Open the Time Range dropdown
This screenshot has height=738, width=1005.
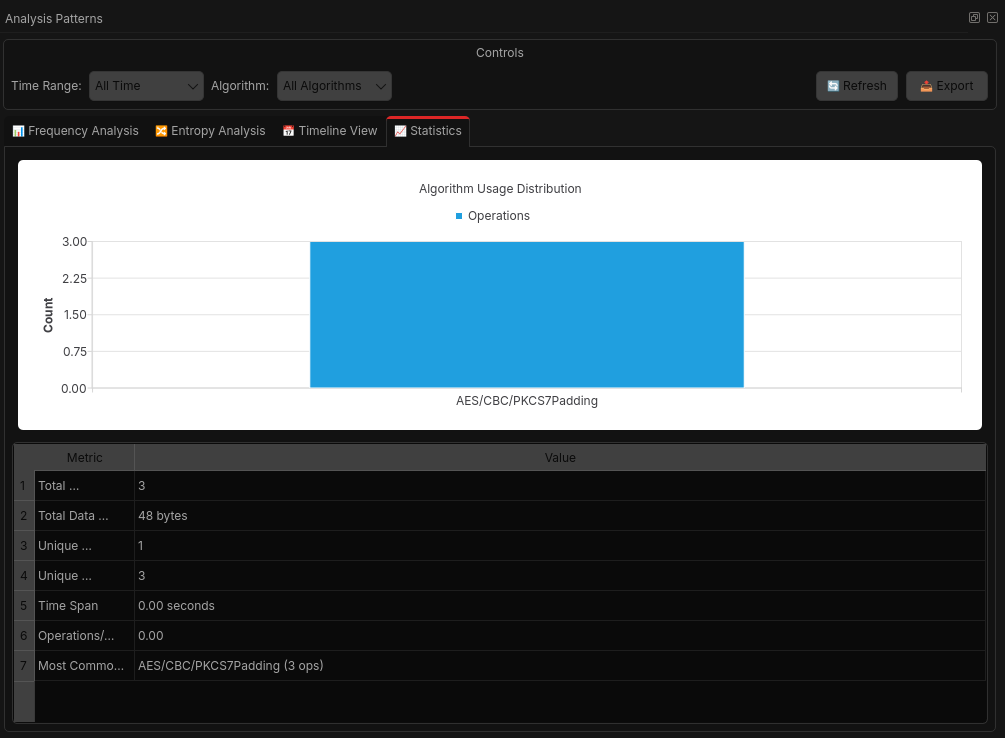click(146, 86)
